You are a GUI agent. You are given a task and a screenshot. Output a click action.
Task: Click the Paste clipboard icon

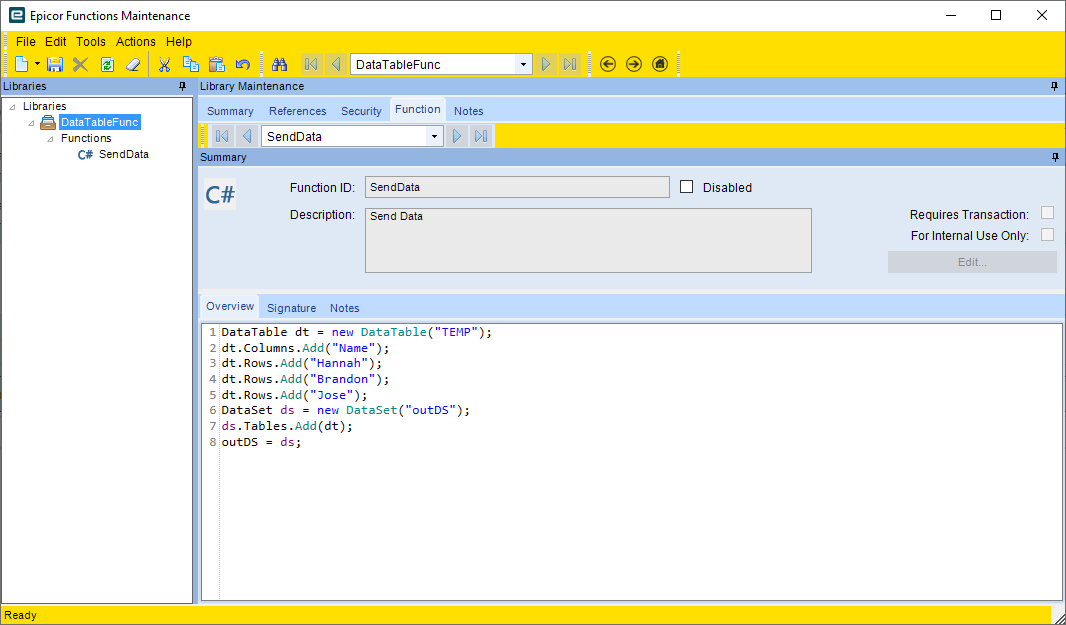coord(217,65)
